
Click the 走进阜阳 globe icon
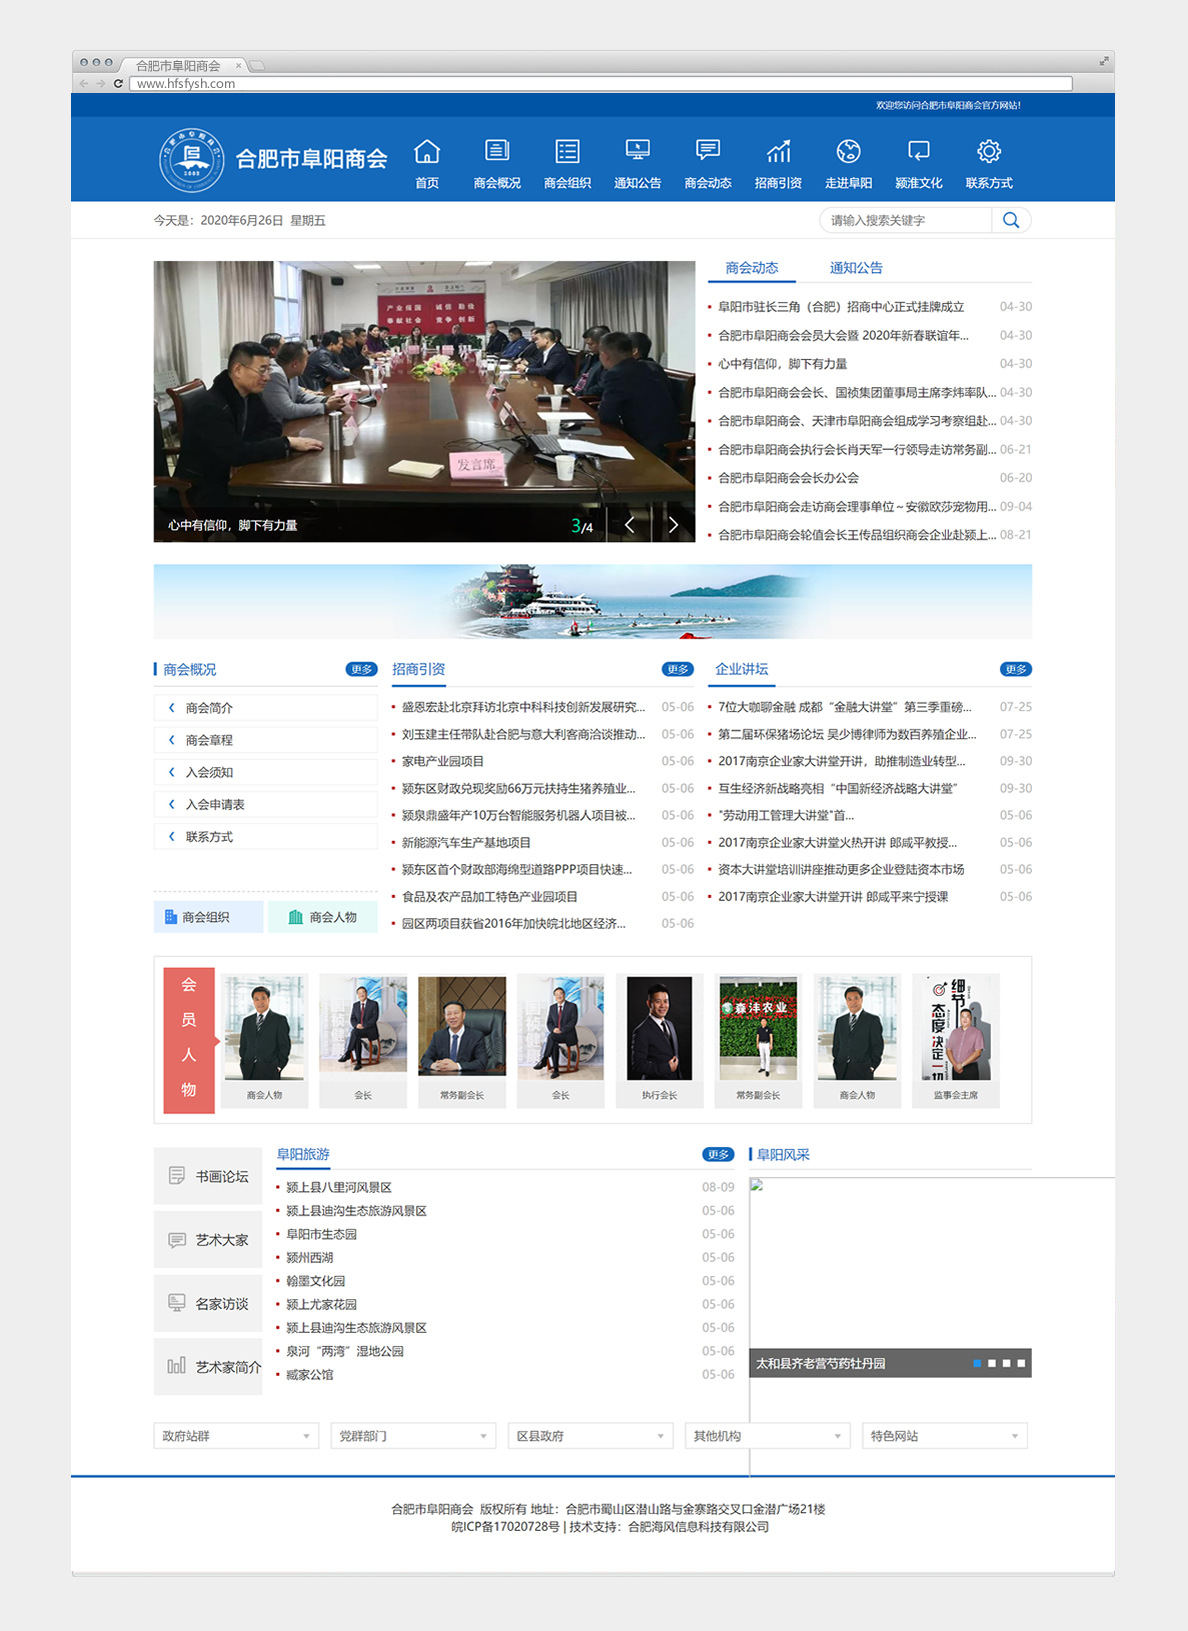pos(848,152)
